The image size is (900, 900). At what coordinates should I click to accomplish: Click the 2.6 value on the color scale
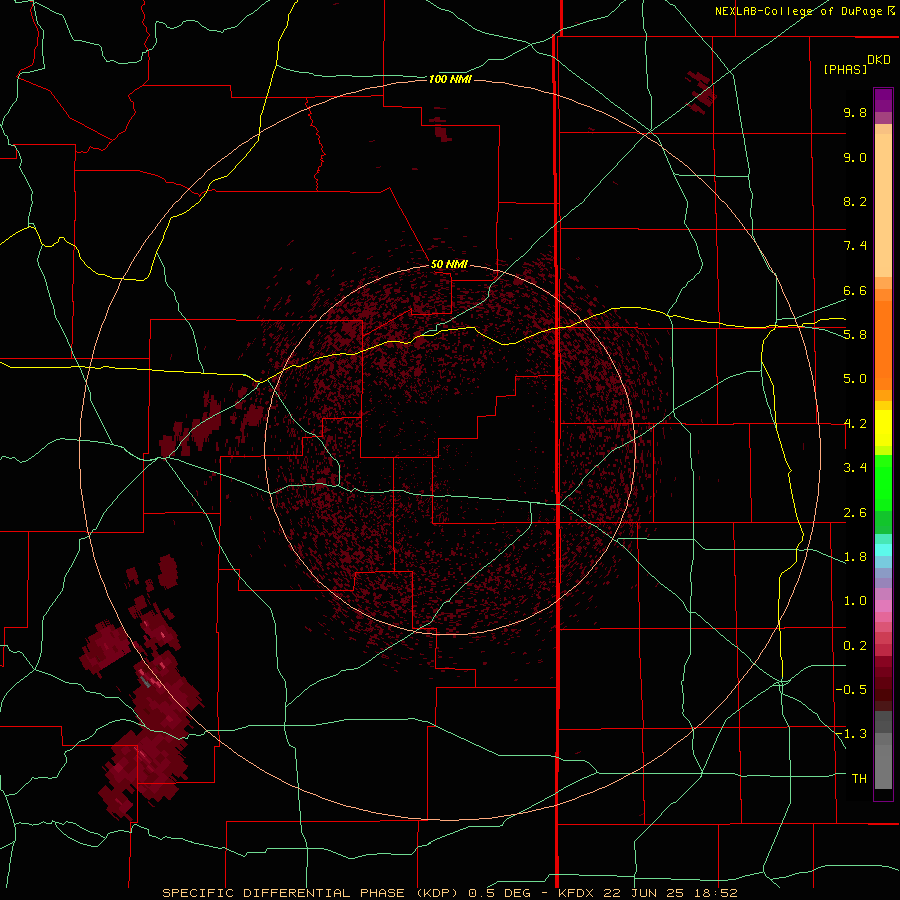coord(855,513)
